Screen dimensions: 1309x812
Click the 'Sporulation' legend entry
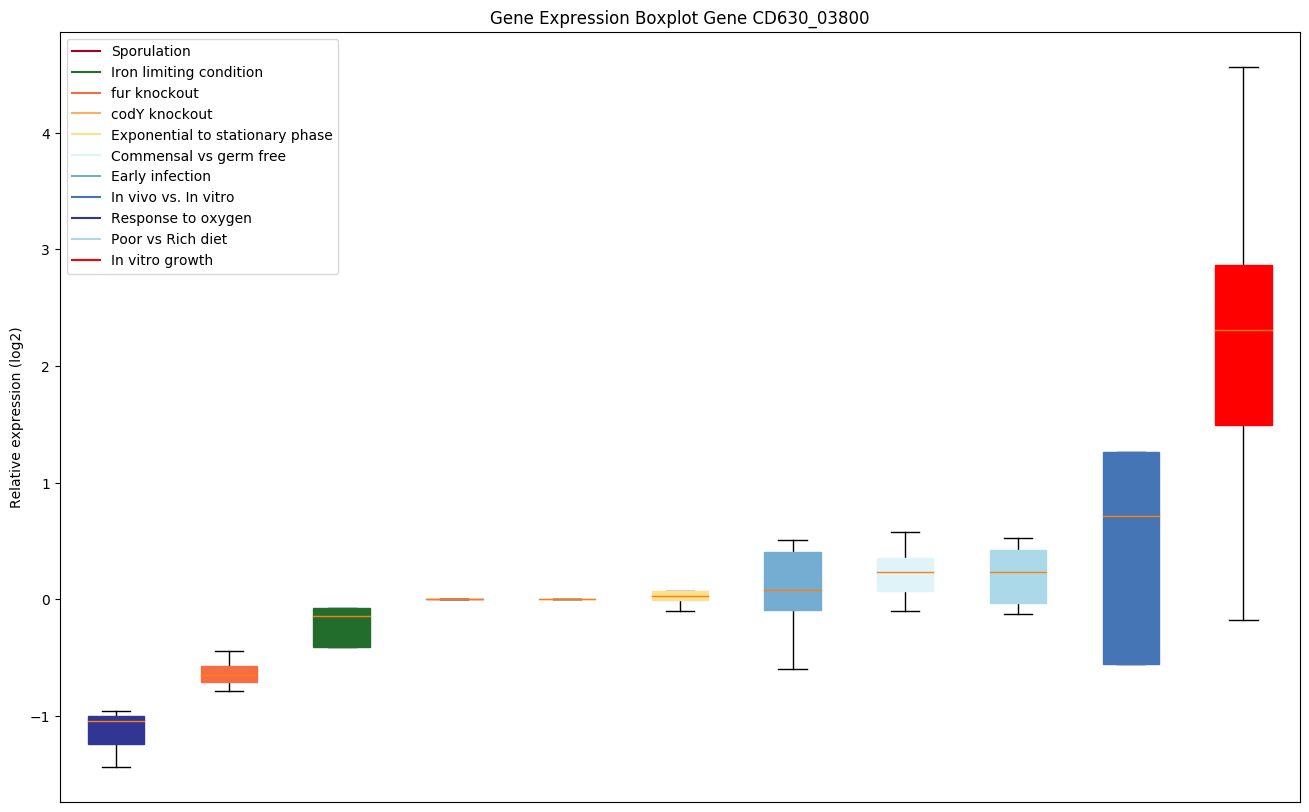(x=150, y=51)
